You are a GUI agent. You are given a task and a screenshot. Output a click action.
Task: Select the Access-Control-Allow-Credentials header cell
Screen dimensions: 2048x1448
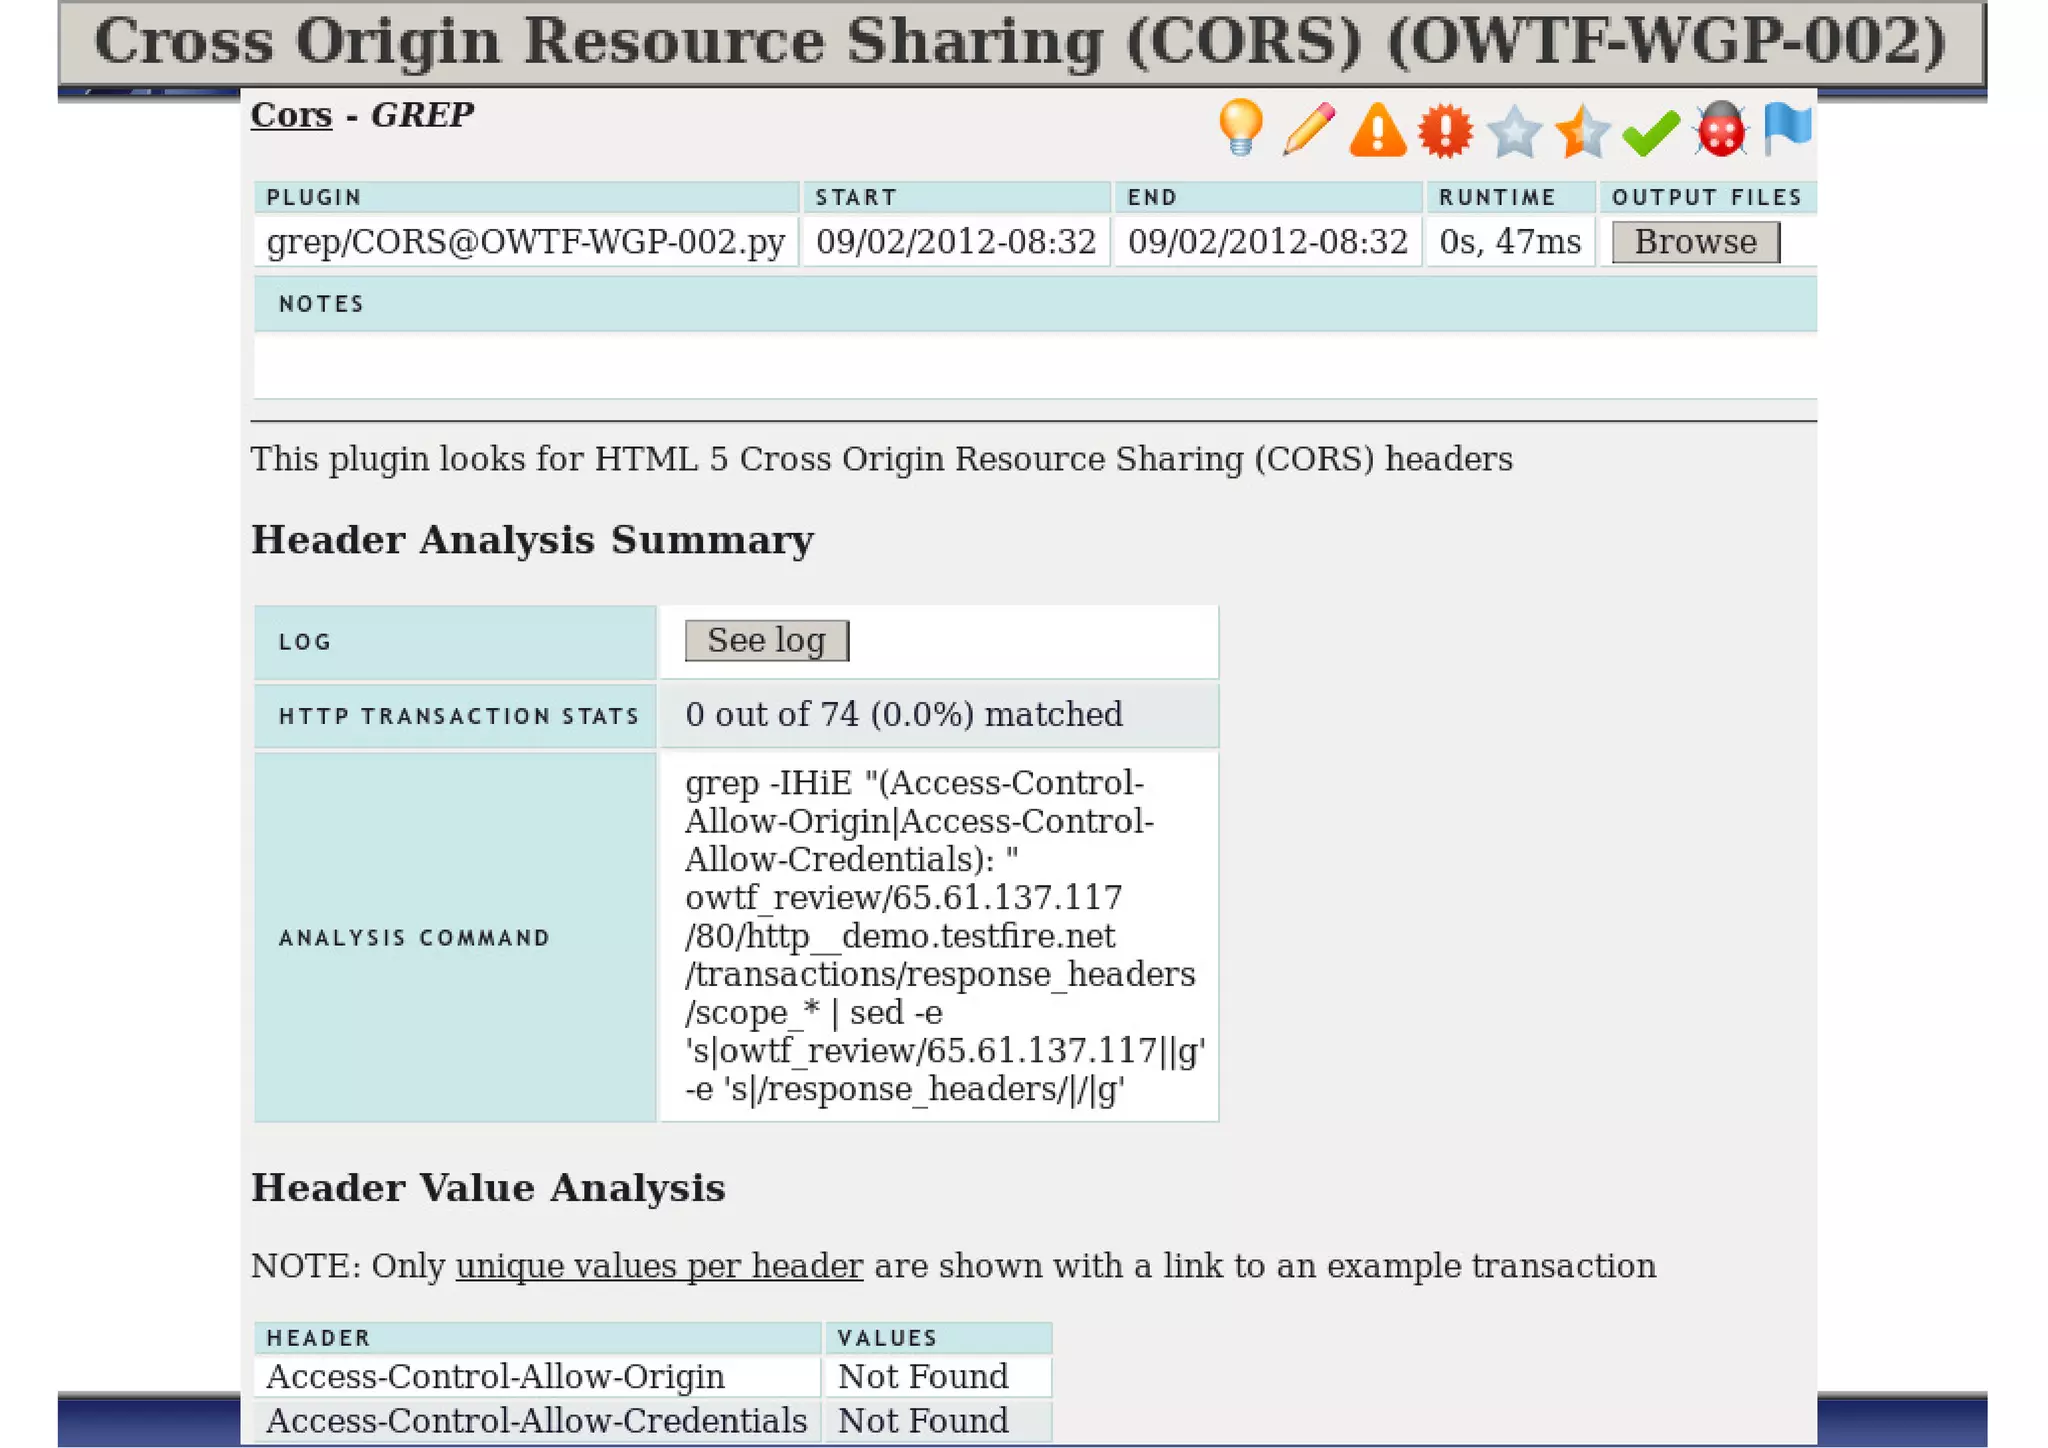click(536, 1421)
